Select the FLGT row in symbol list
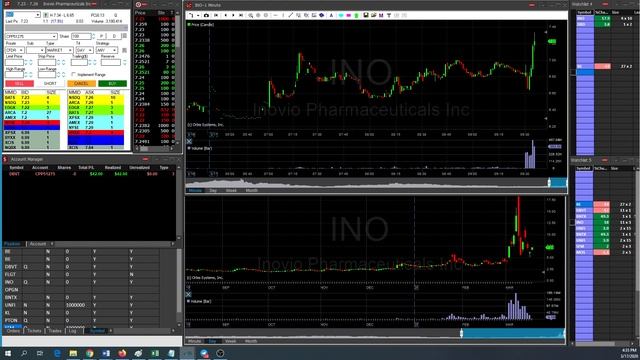This screenshot has width=640, height=360. point(82,274)
